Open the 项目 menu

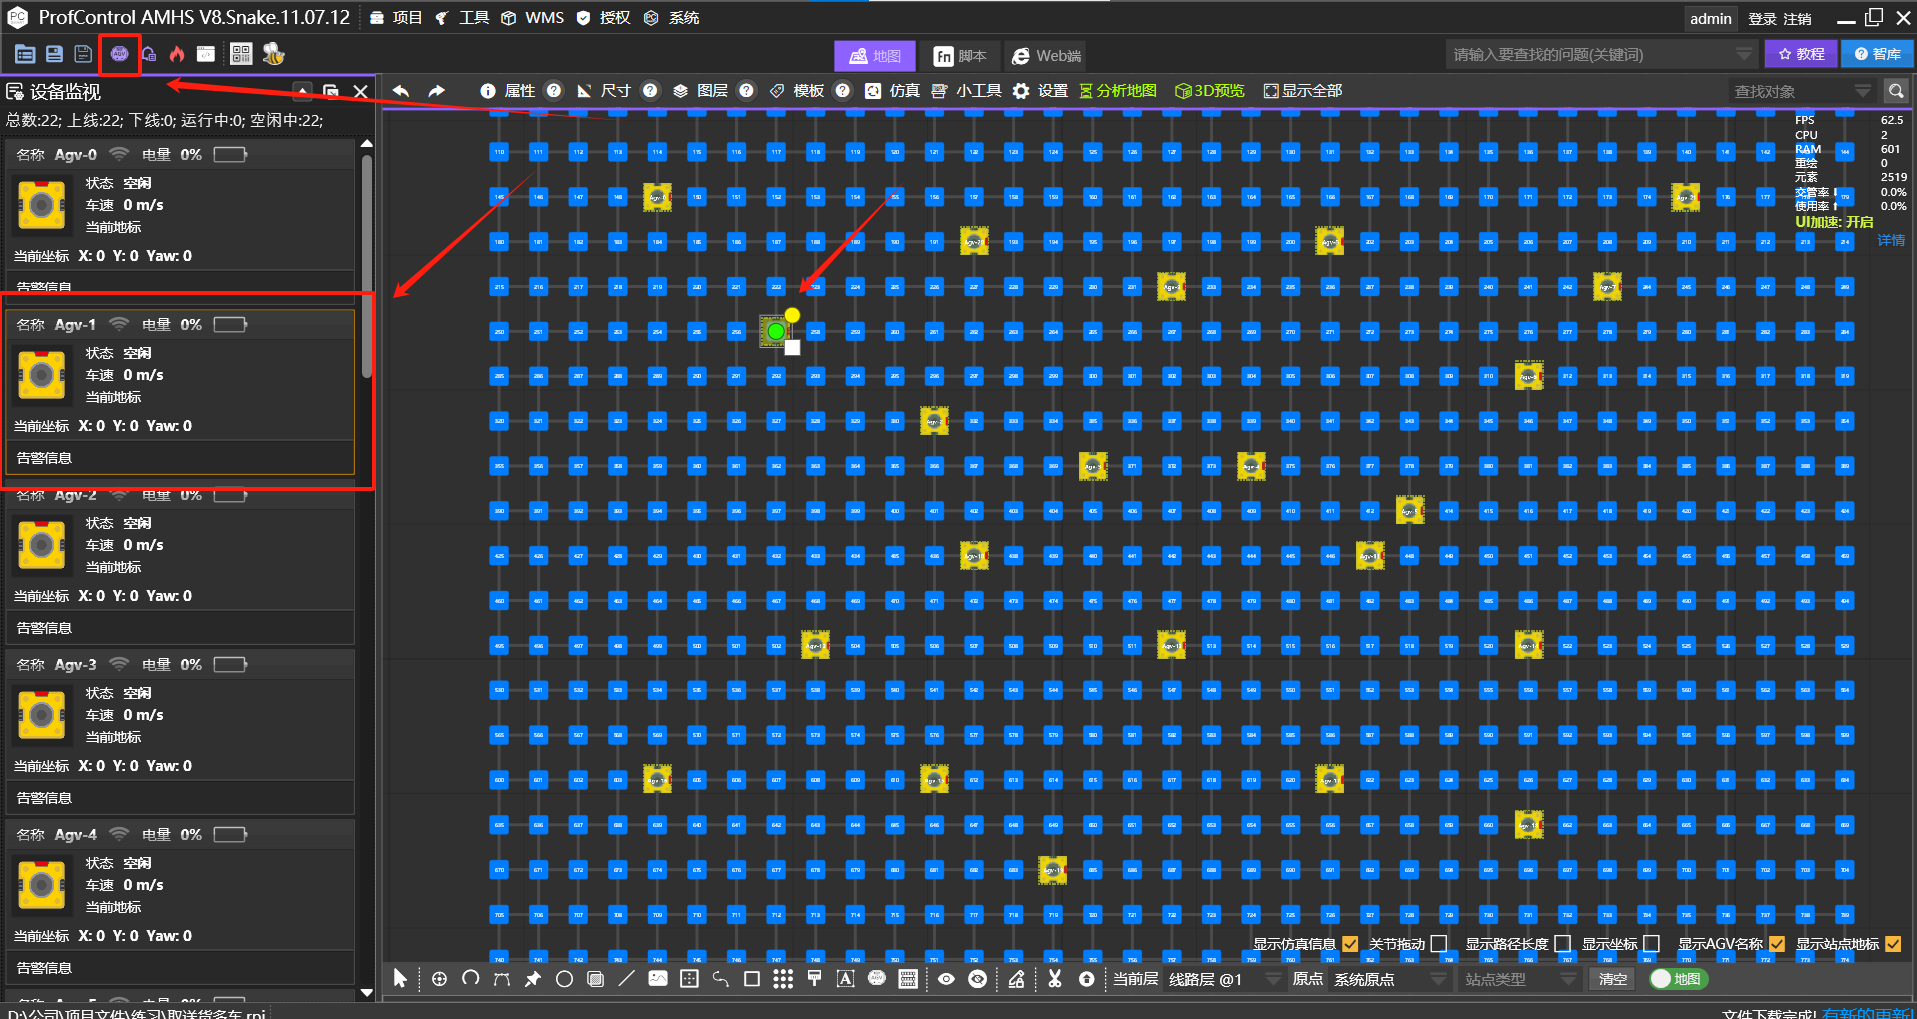pyautogui.click(x=396, y=18)
